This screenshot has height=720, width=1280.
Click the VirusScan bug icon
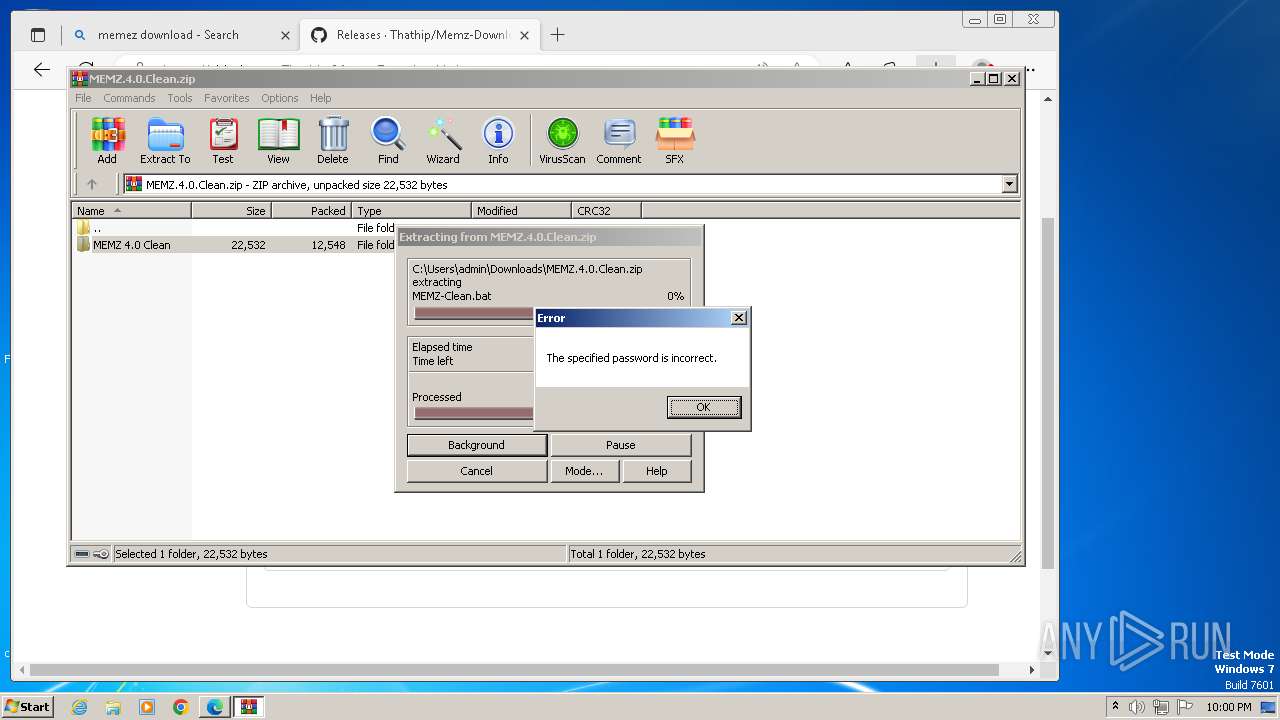click(x=562, y=140)
